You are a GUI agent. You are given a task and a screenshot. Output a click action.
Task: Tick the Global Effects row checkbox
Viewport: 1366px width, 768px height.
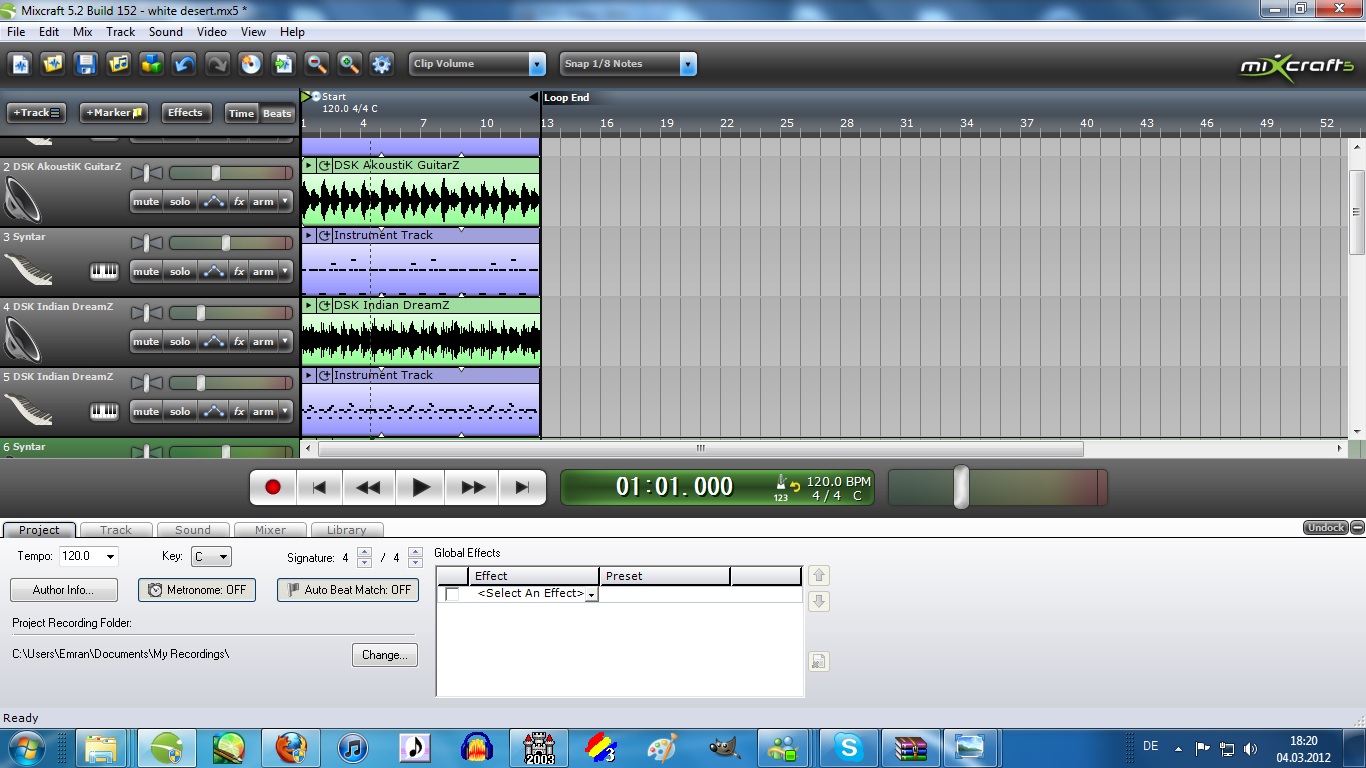(452, 594)
